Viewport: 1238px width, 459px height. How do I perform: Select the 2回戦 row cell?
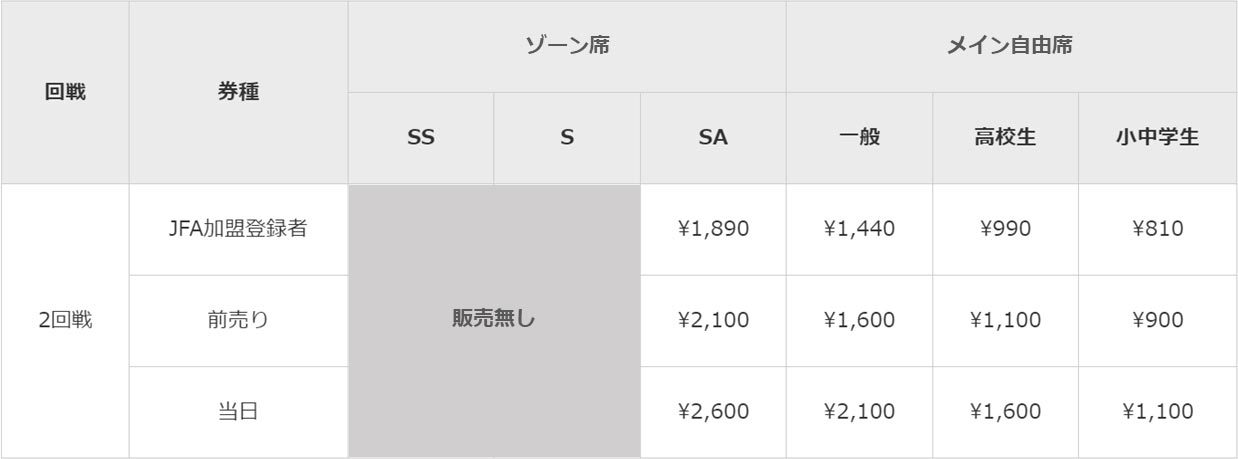65,321
